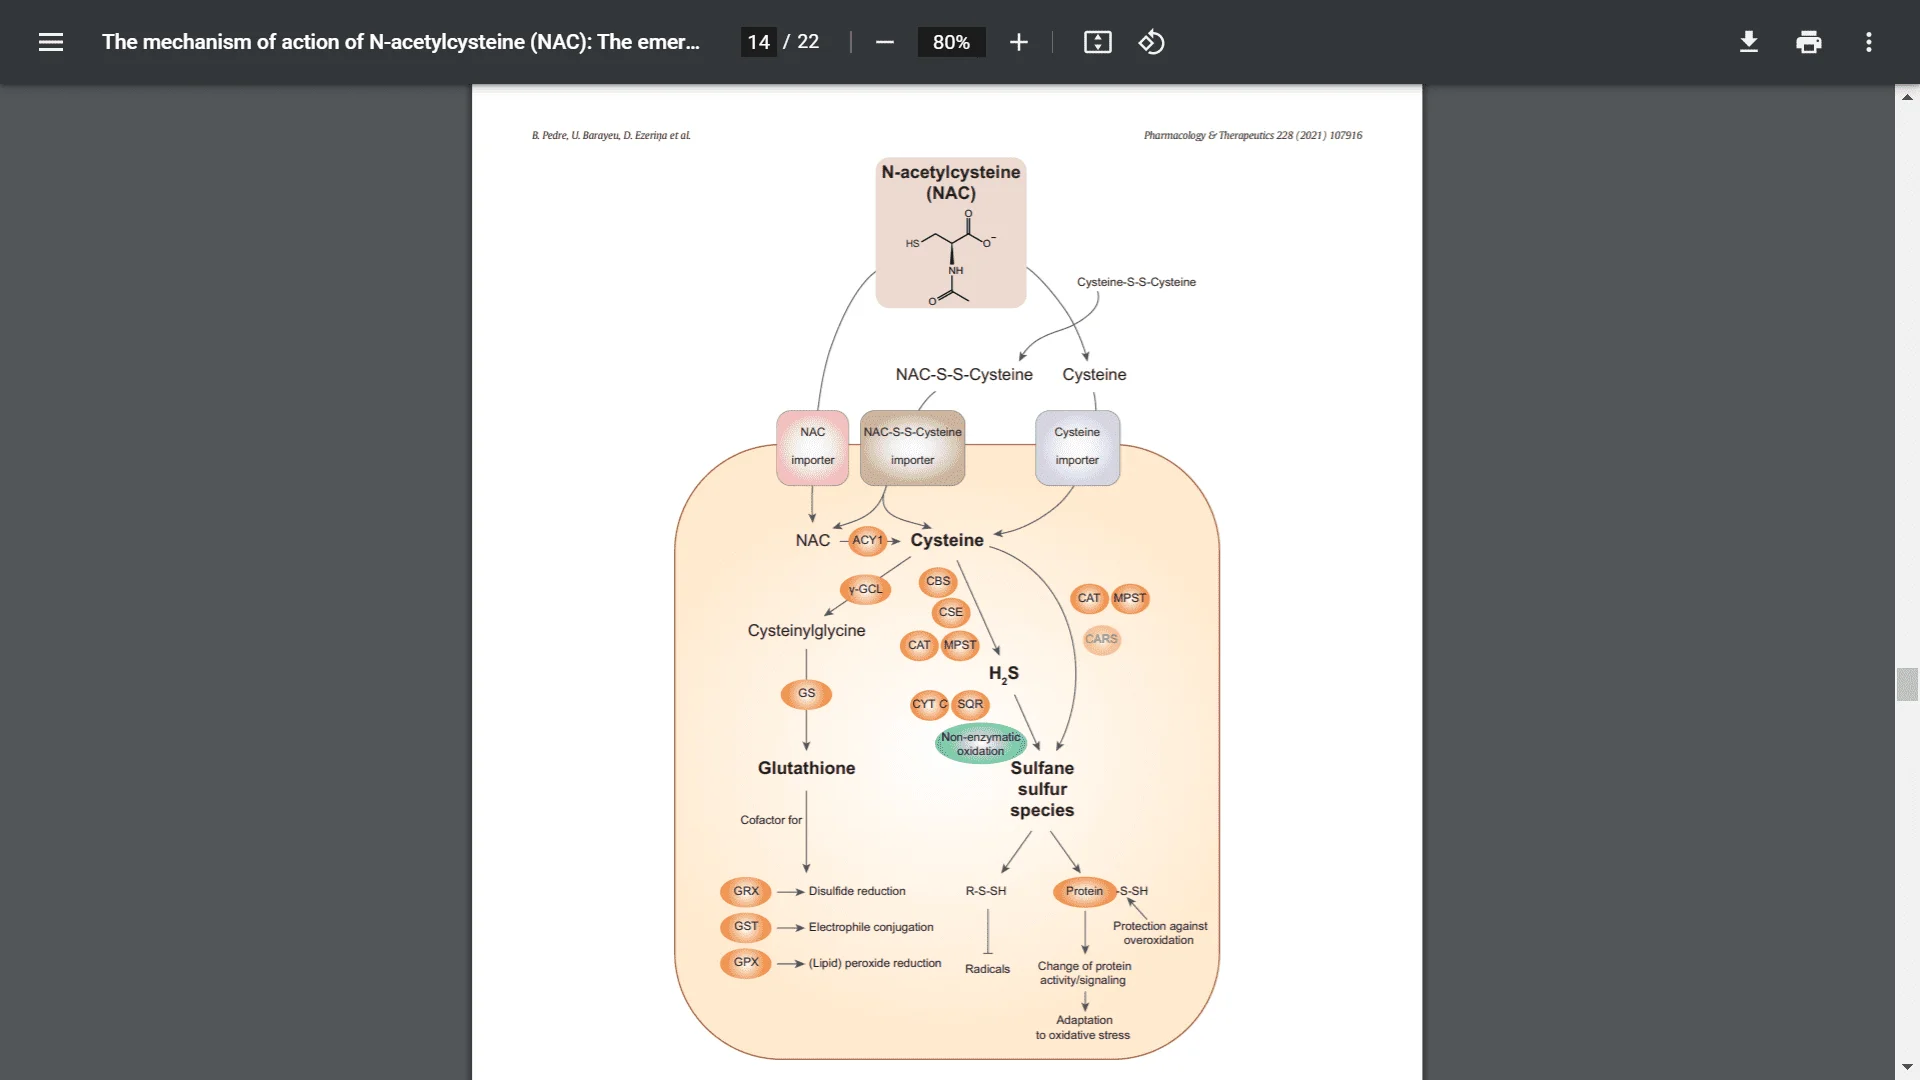Click the 'Cysteinylglycine' label
The image size is (1920, 1080).
pyautogui.click(x=807, y=631)
